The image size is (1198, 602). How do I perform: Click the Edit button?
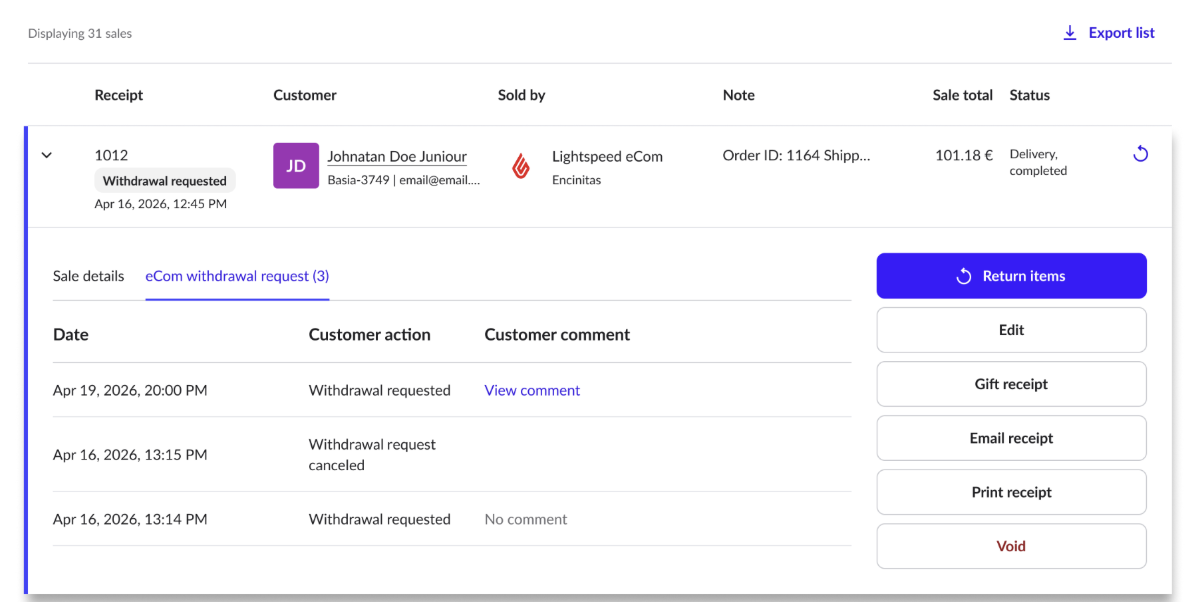(x=1011, y=330)
